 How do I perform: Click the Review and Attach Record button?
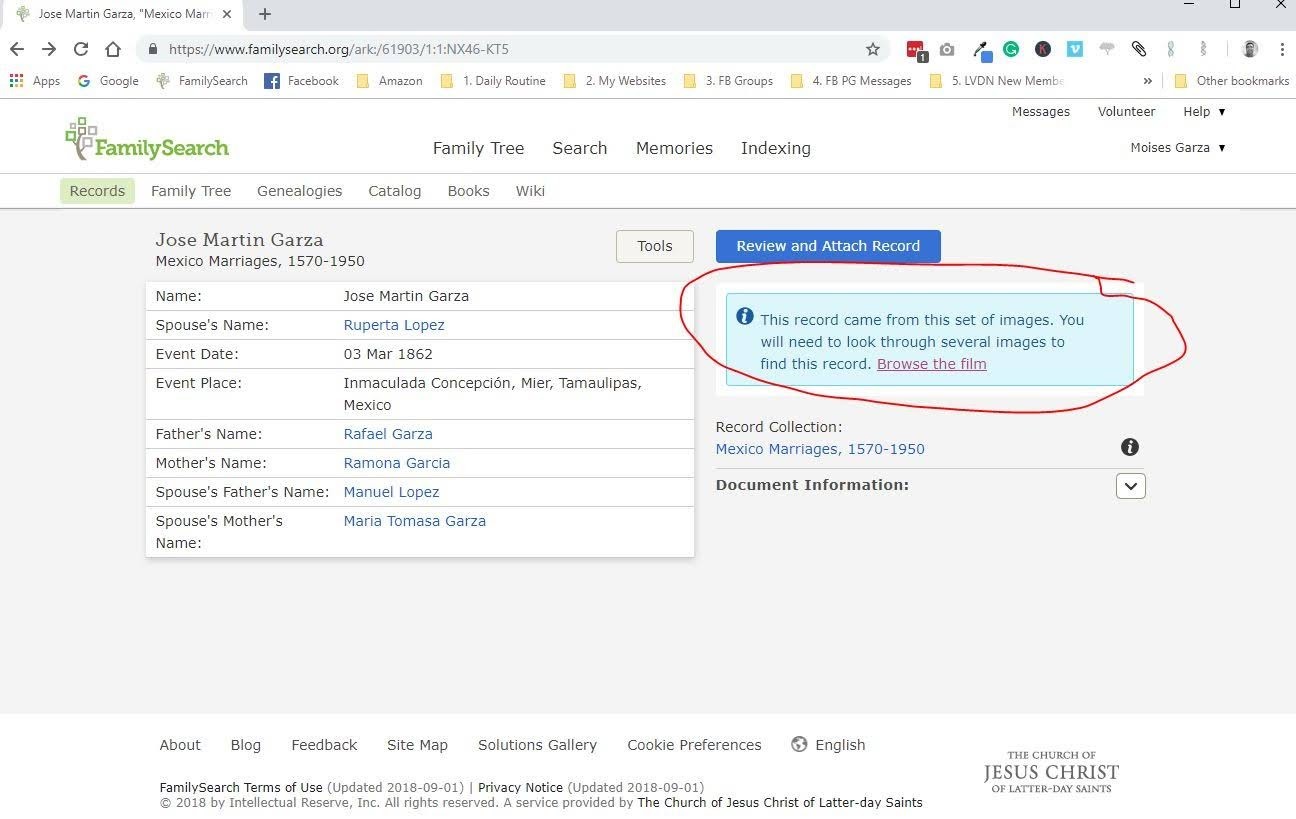(828, 246)
